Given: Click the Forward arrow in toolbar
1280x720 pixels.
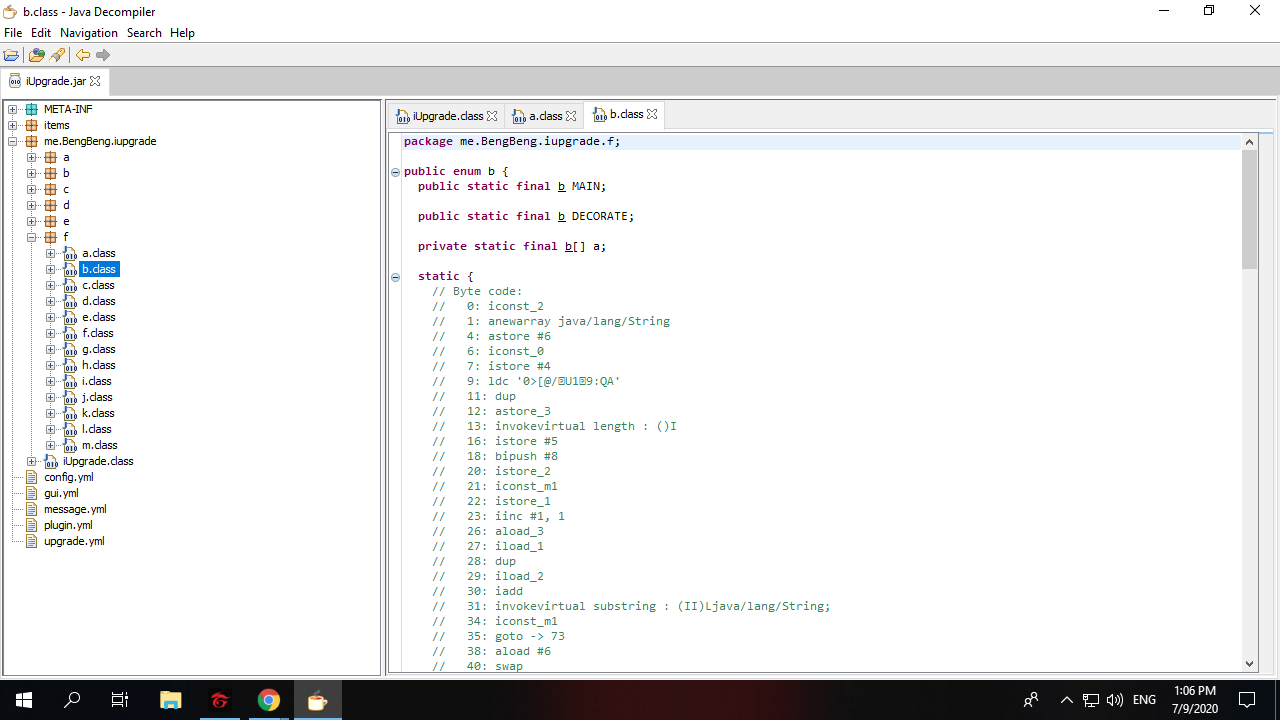Looking at the screenshot, I should [x=103, y=55].
